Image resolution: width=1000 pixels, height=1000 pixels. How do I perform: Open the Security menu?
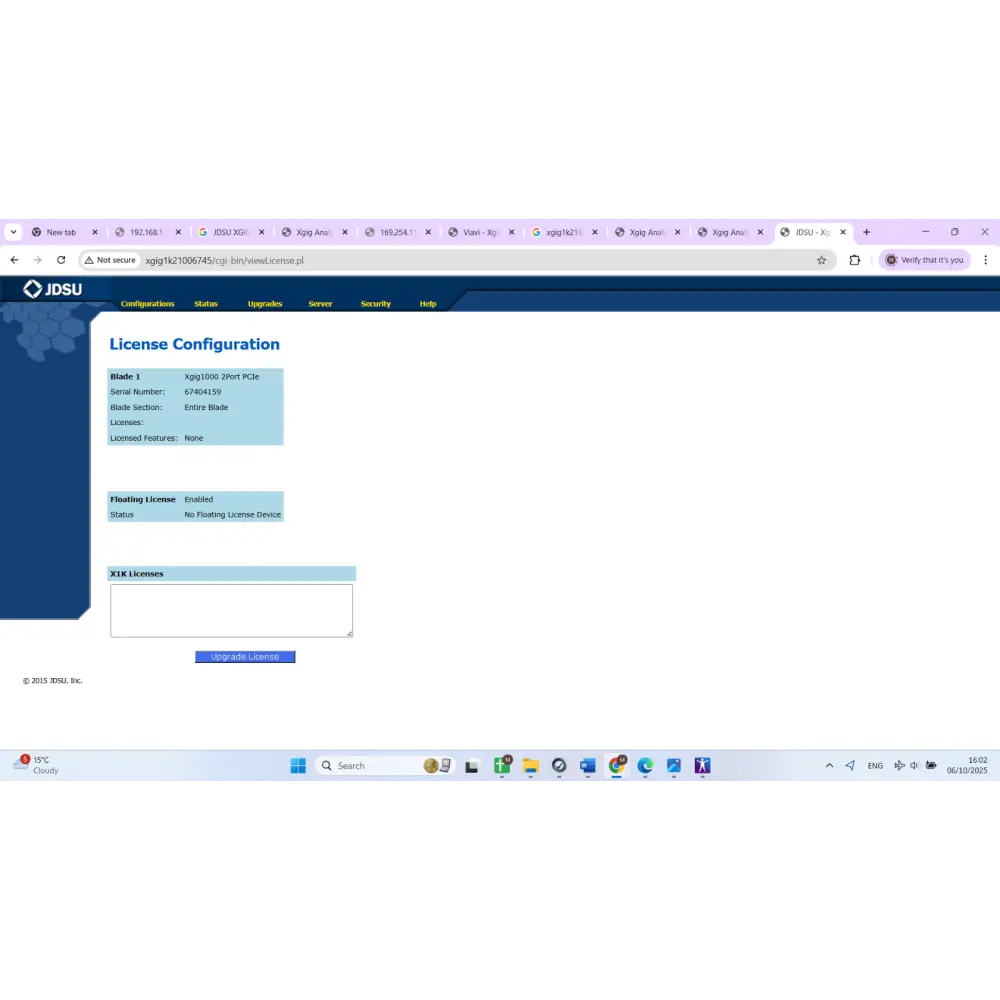[x=376, y=304]
